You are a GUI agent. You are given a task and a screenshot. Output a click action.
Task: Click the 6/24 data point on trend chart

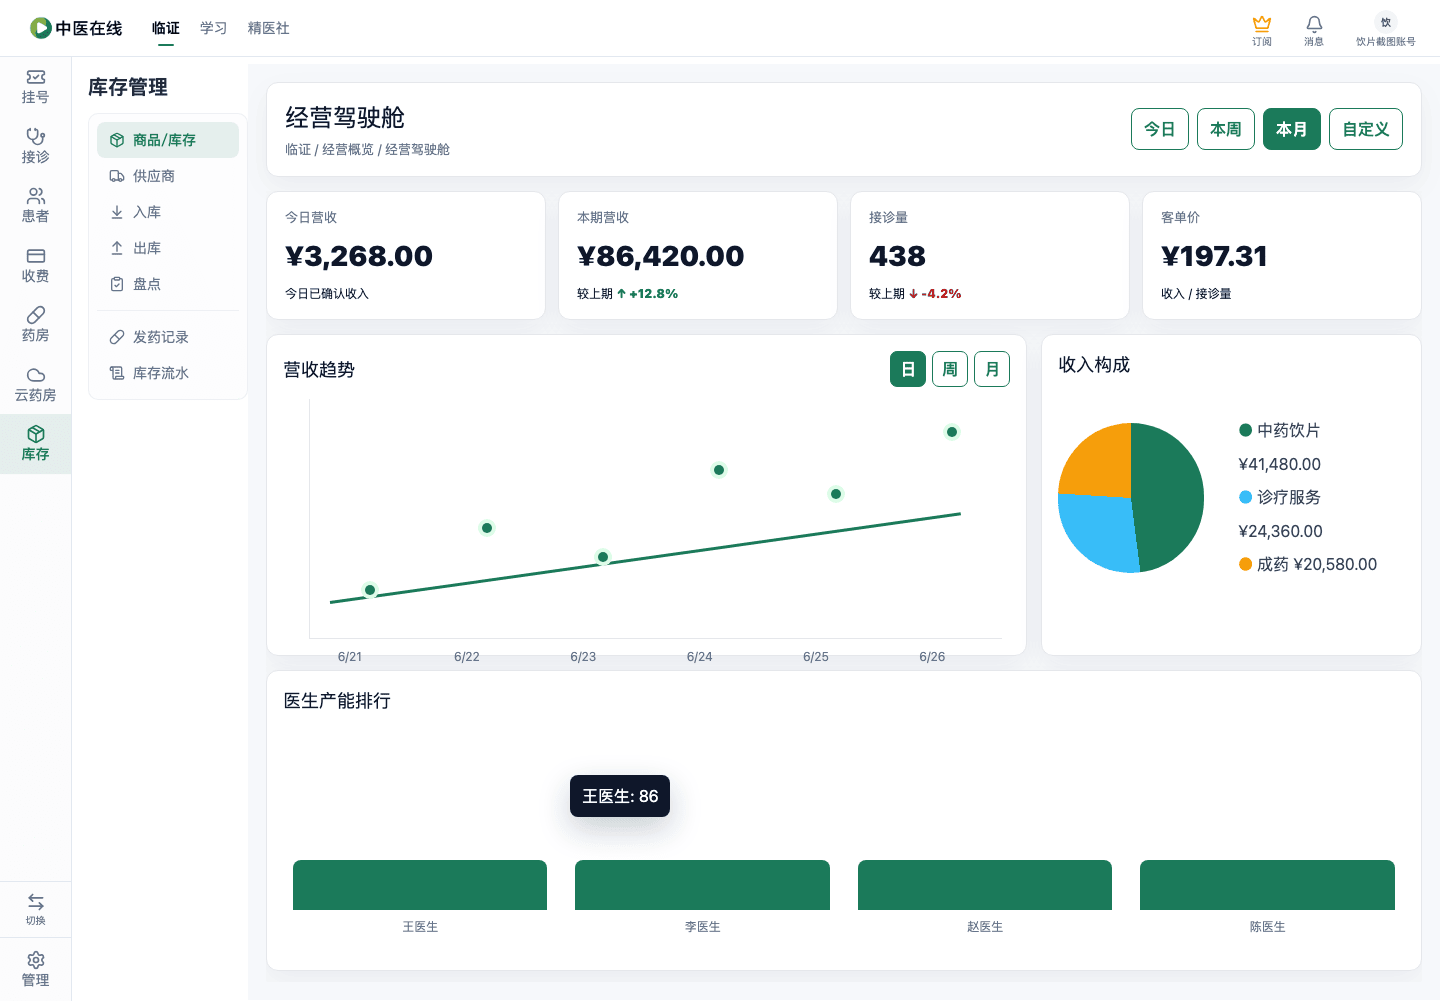click(719, 470)
